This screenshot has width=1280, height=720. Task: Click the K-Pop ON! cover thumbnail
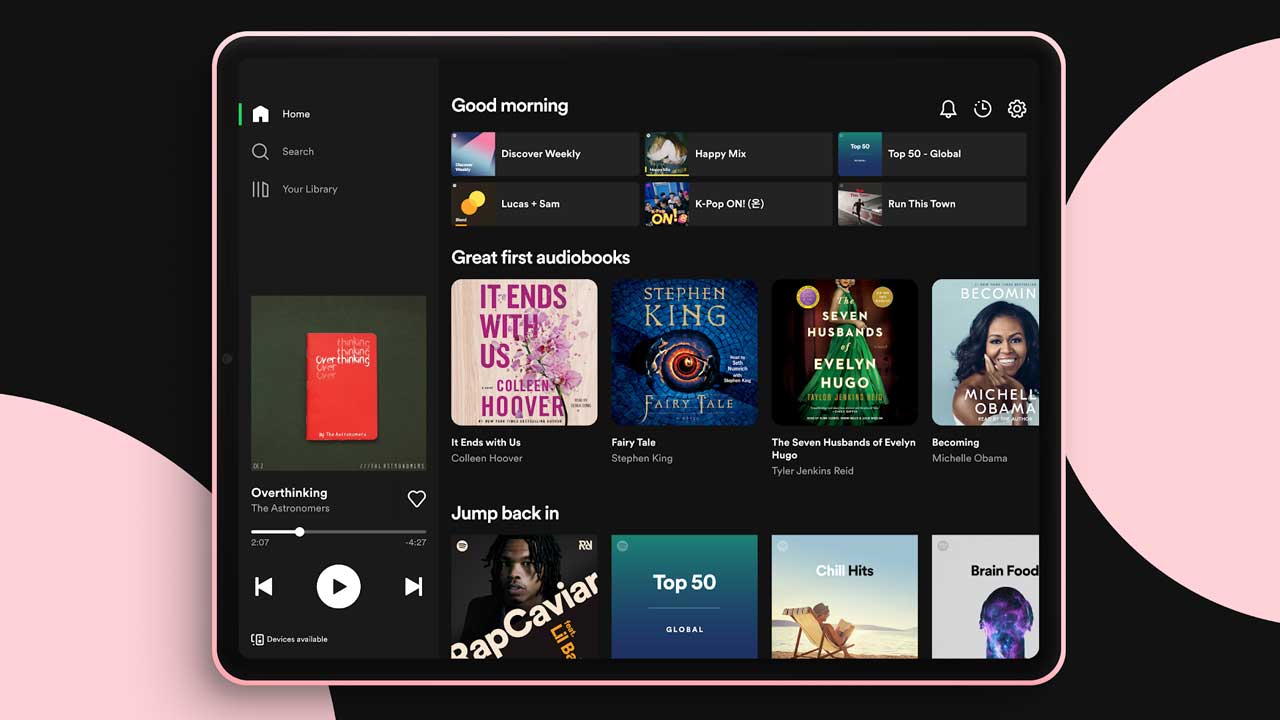click(x=666, y=204)
